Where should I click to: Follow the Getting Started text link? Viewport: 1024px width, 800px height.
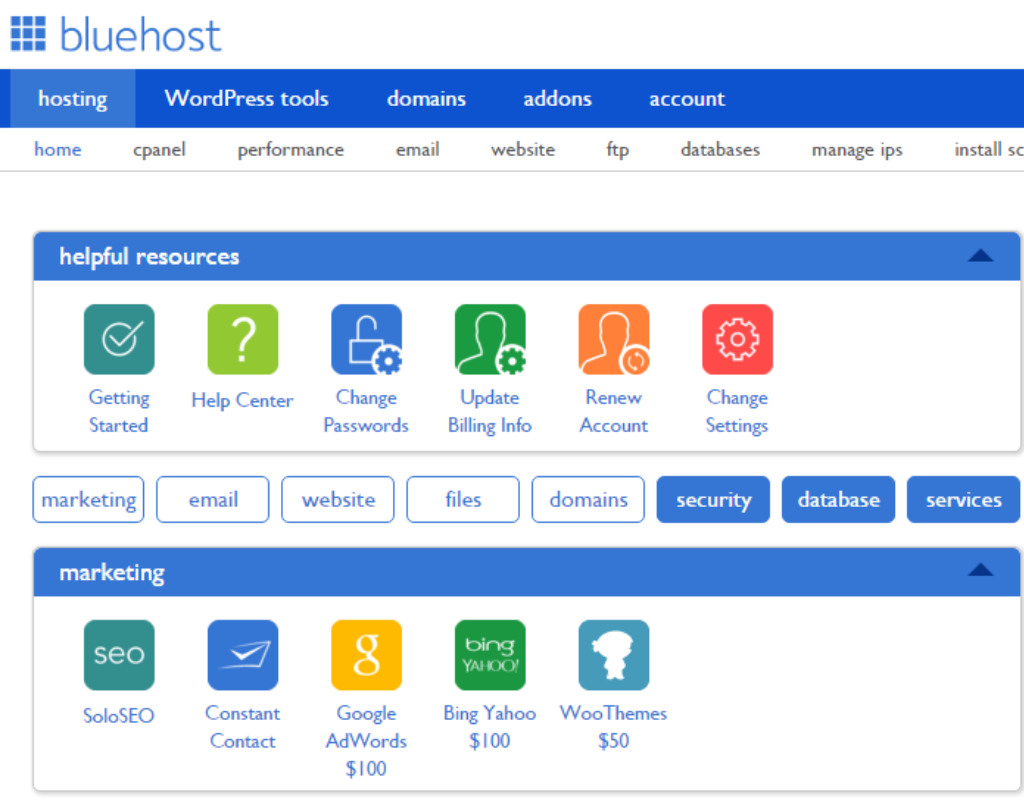pyautogui.click(x=119, y=411)
